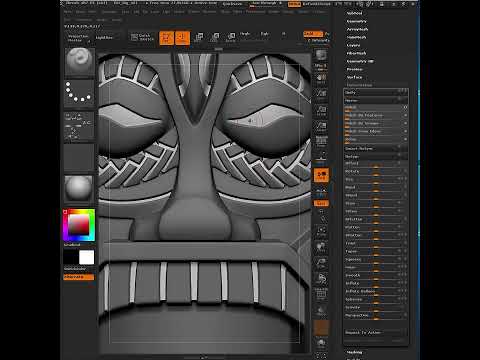Toggle the circle option on Polish row
This screenshot has width=480, height=360.
(405, 107)
